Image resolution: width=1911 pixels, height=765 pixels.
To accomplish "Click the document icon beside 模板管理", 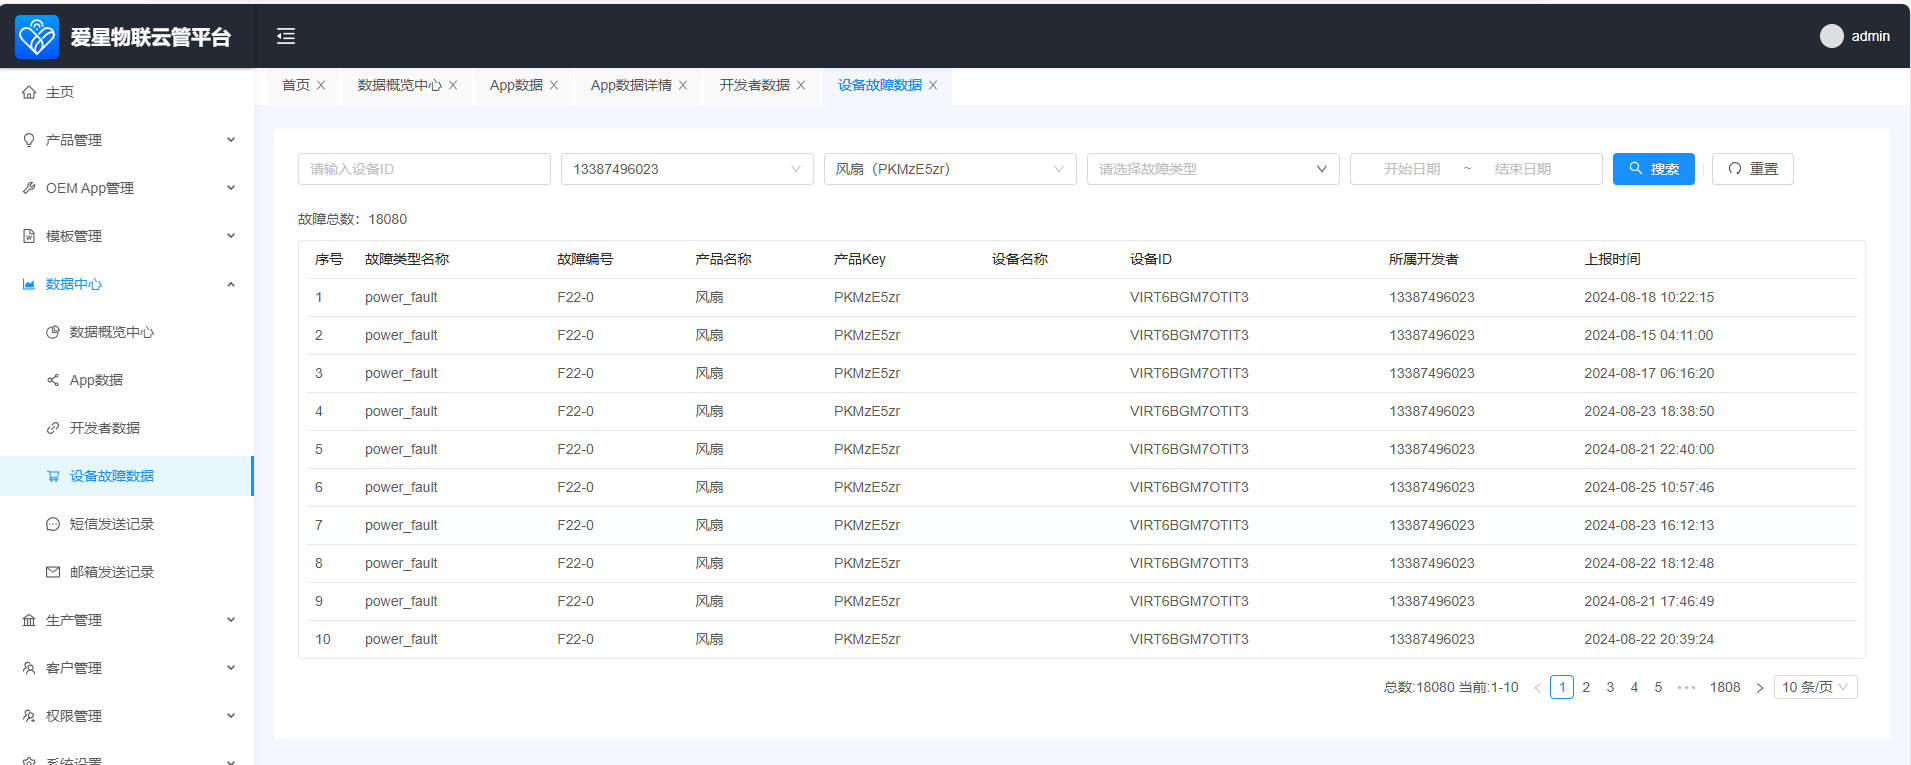I will [x=29, y=236].
